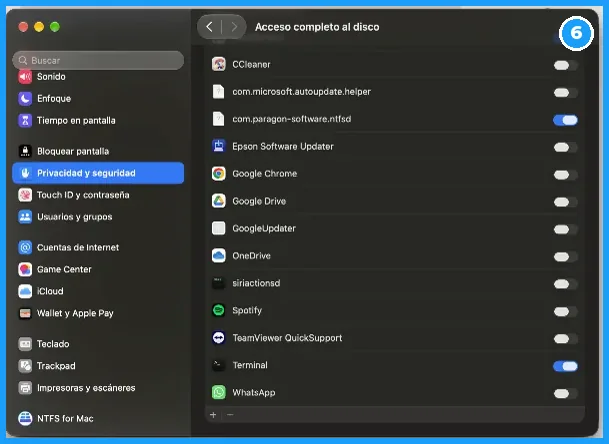
Task: Open Wallet y Apple Pay settings
Action: (98, 313)
